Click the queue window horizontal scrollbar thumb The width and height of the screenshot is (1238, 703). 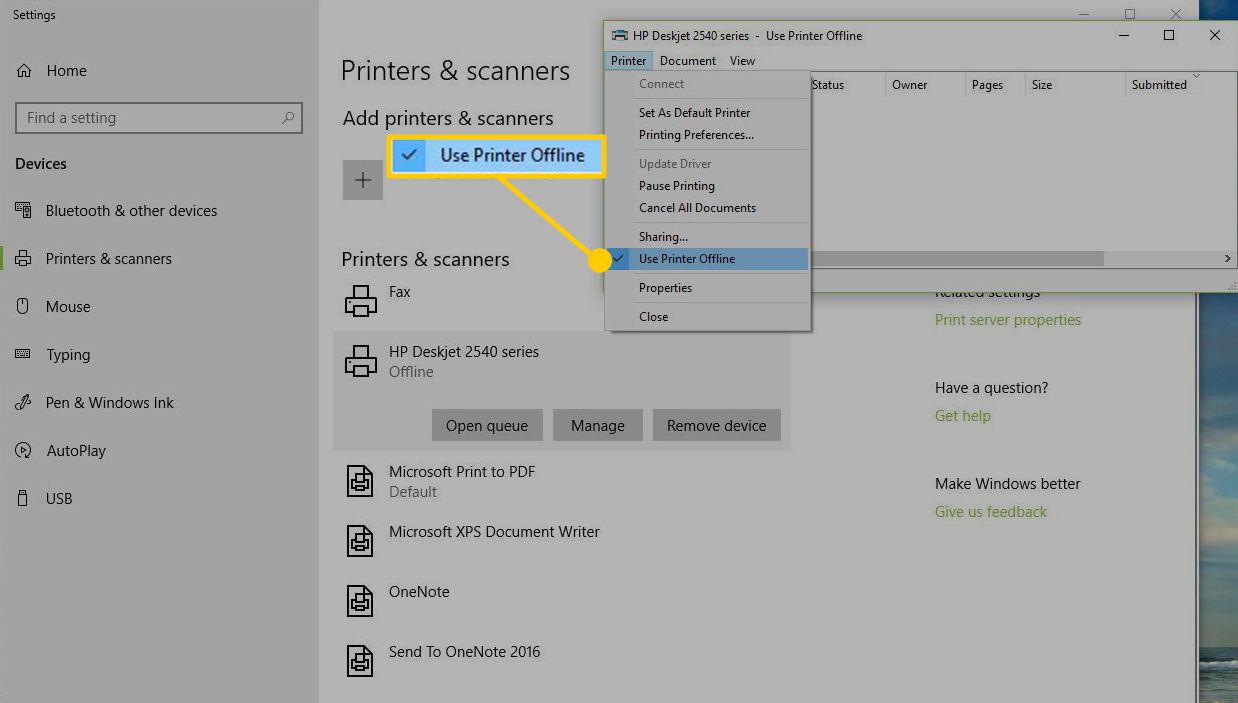tap(958, 259)
